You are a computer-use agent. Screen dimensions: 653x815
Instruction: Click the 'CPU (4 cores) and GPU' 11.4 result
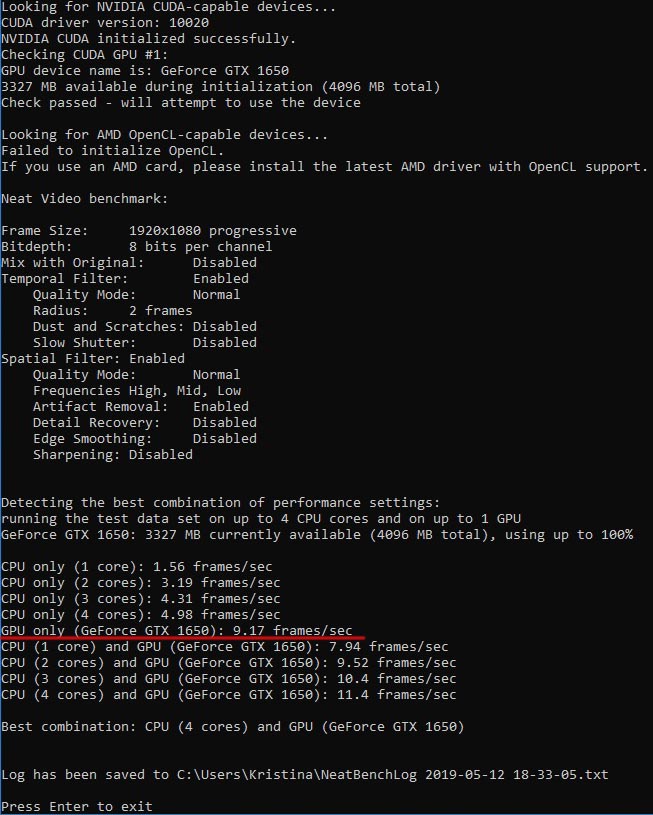tap(229, 694)
